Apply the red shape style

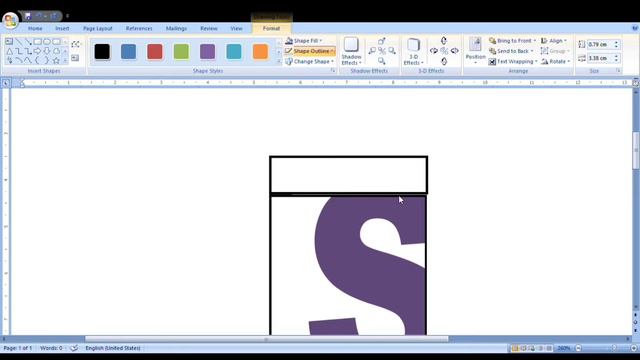[x=155, y=52]
